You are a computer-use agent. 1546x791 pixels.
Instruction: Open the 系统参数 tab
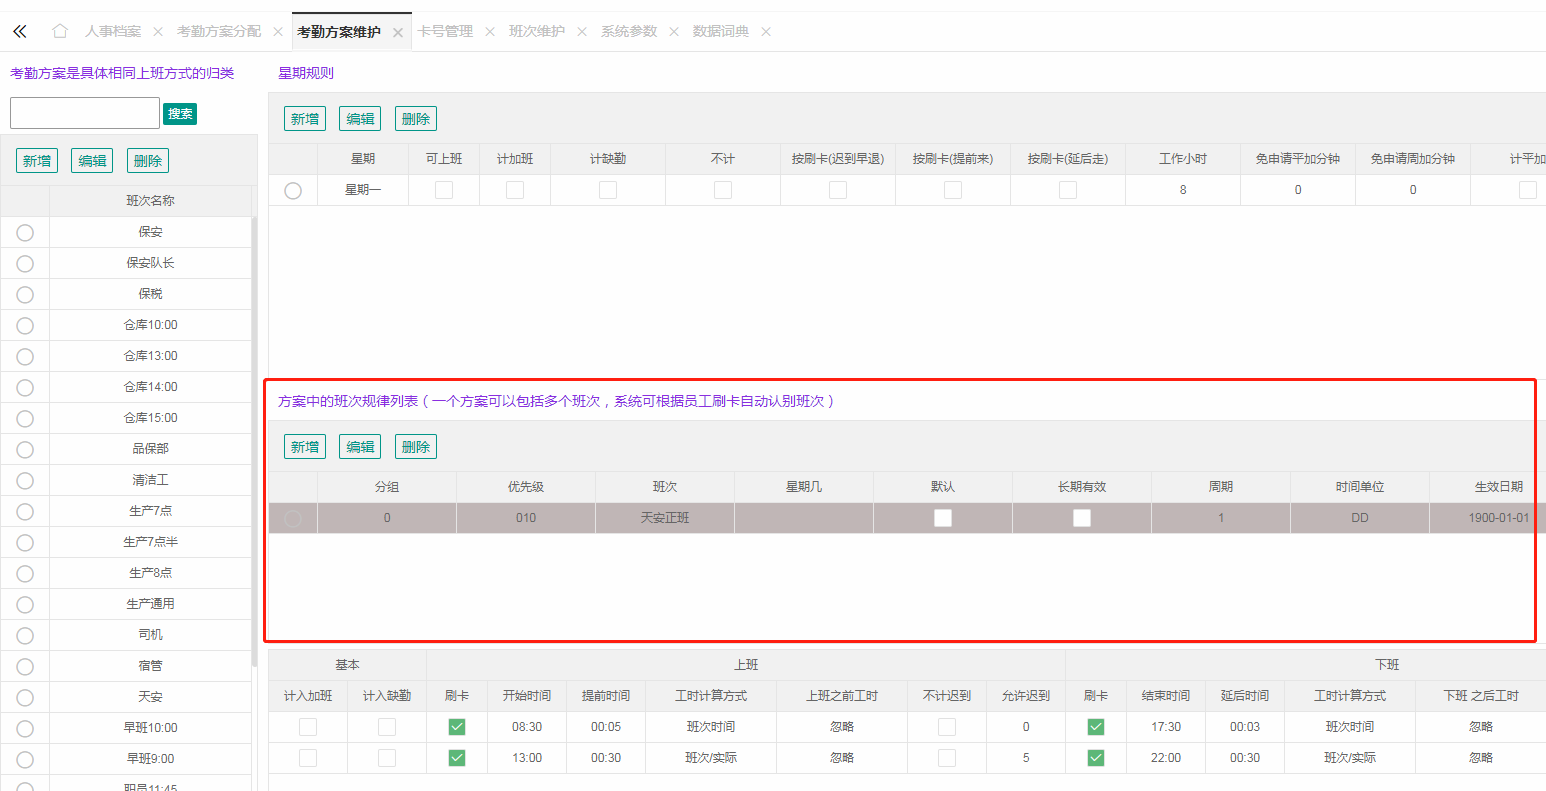(x=629, y=32)
